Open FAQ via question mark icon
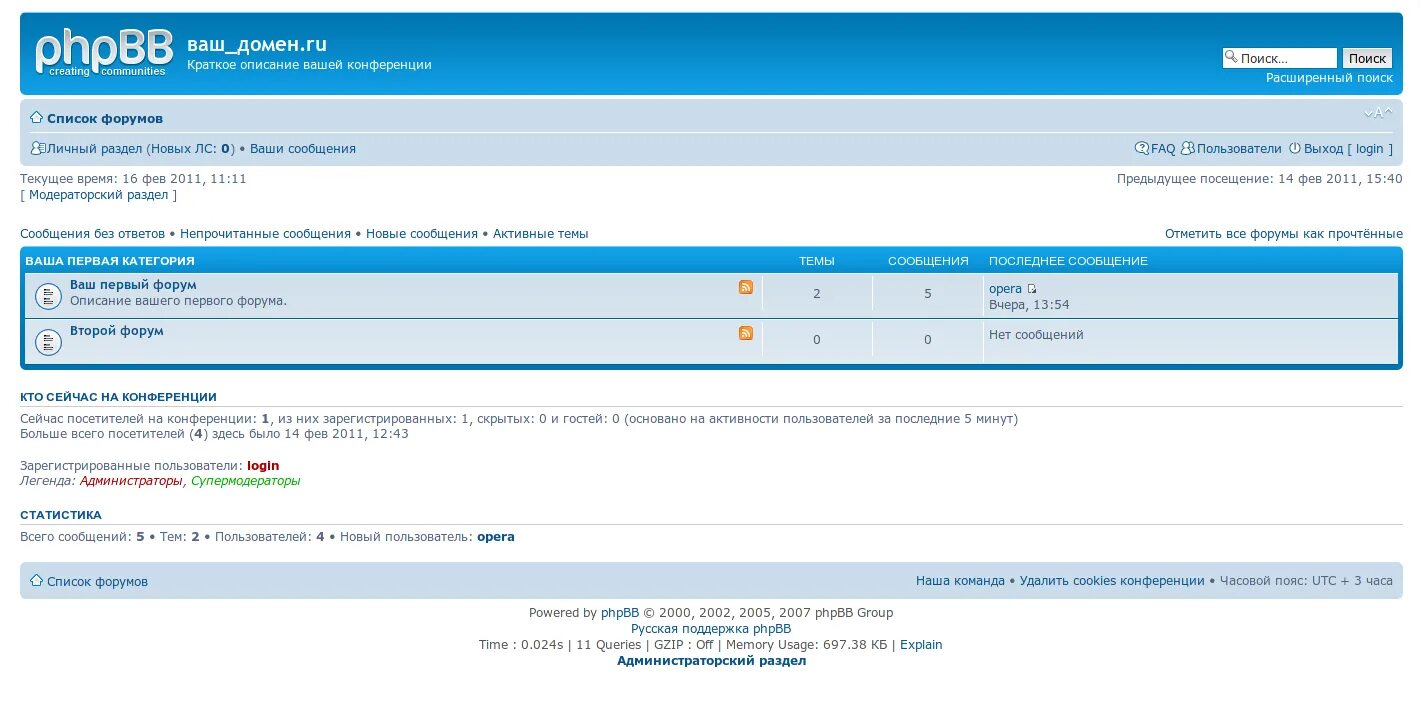Viewport: 1423px width, 702px height. pyautogui.click(x=1142, y=148)
